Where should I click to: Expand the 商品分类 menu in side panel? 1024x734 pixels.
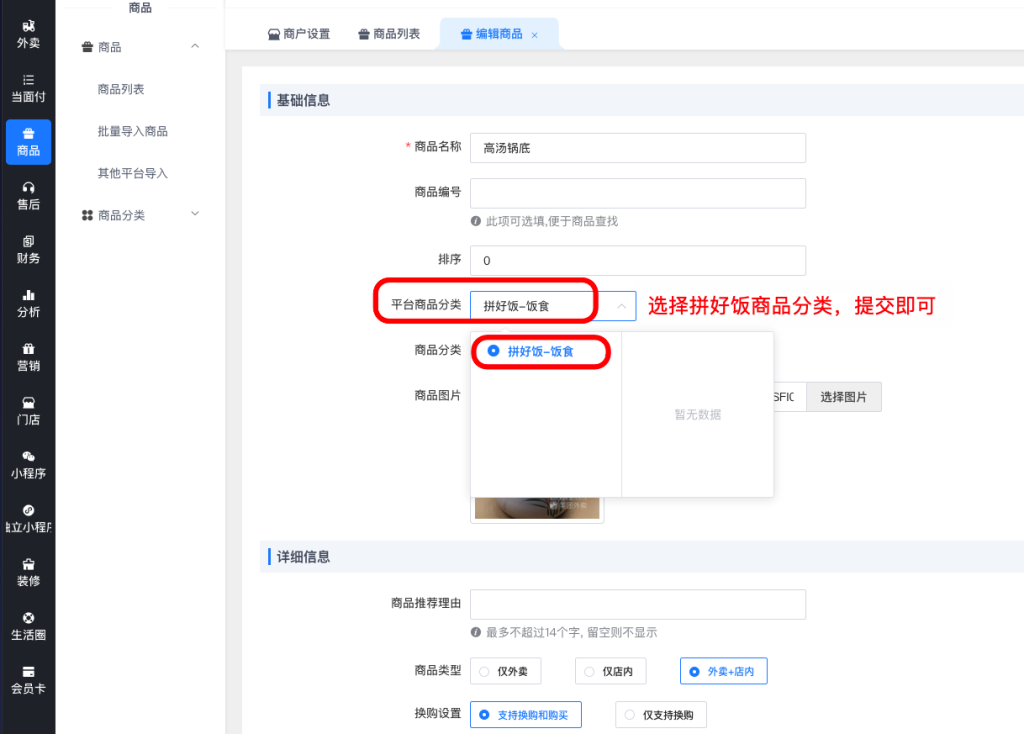(195, 215)
